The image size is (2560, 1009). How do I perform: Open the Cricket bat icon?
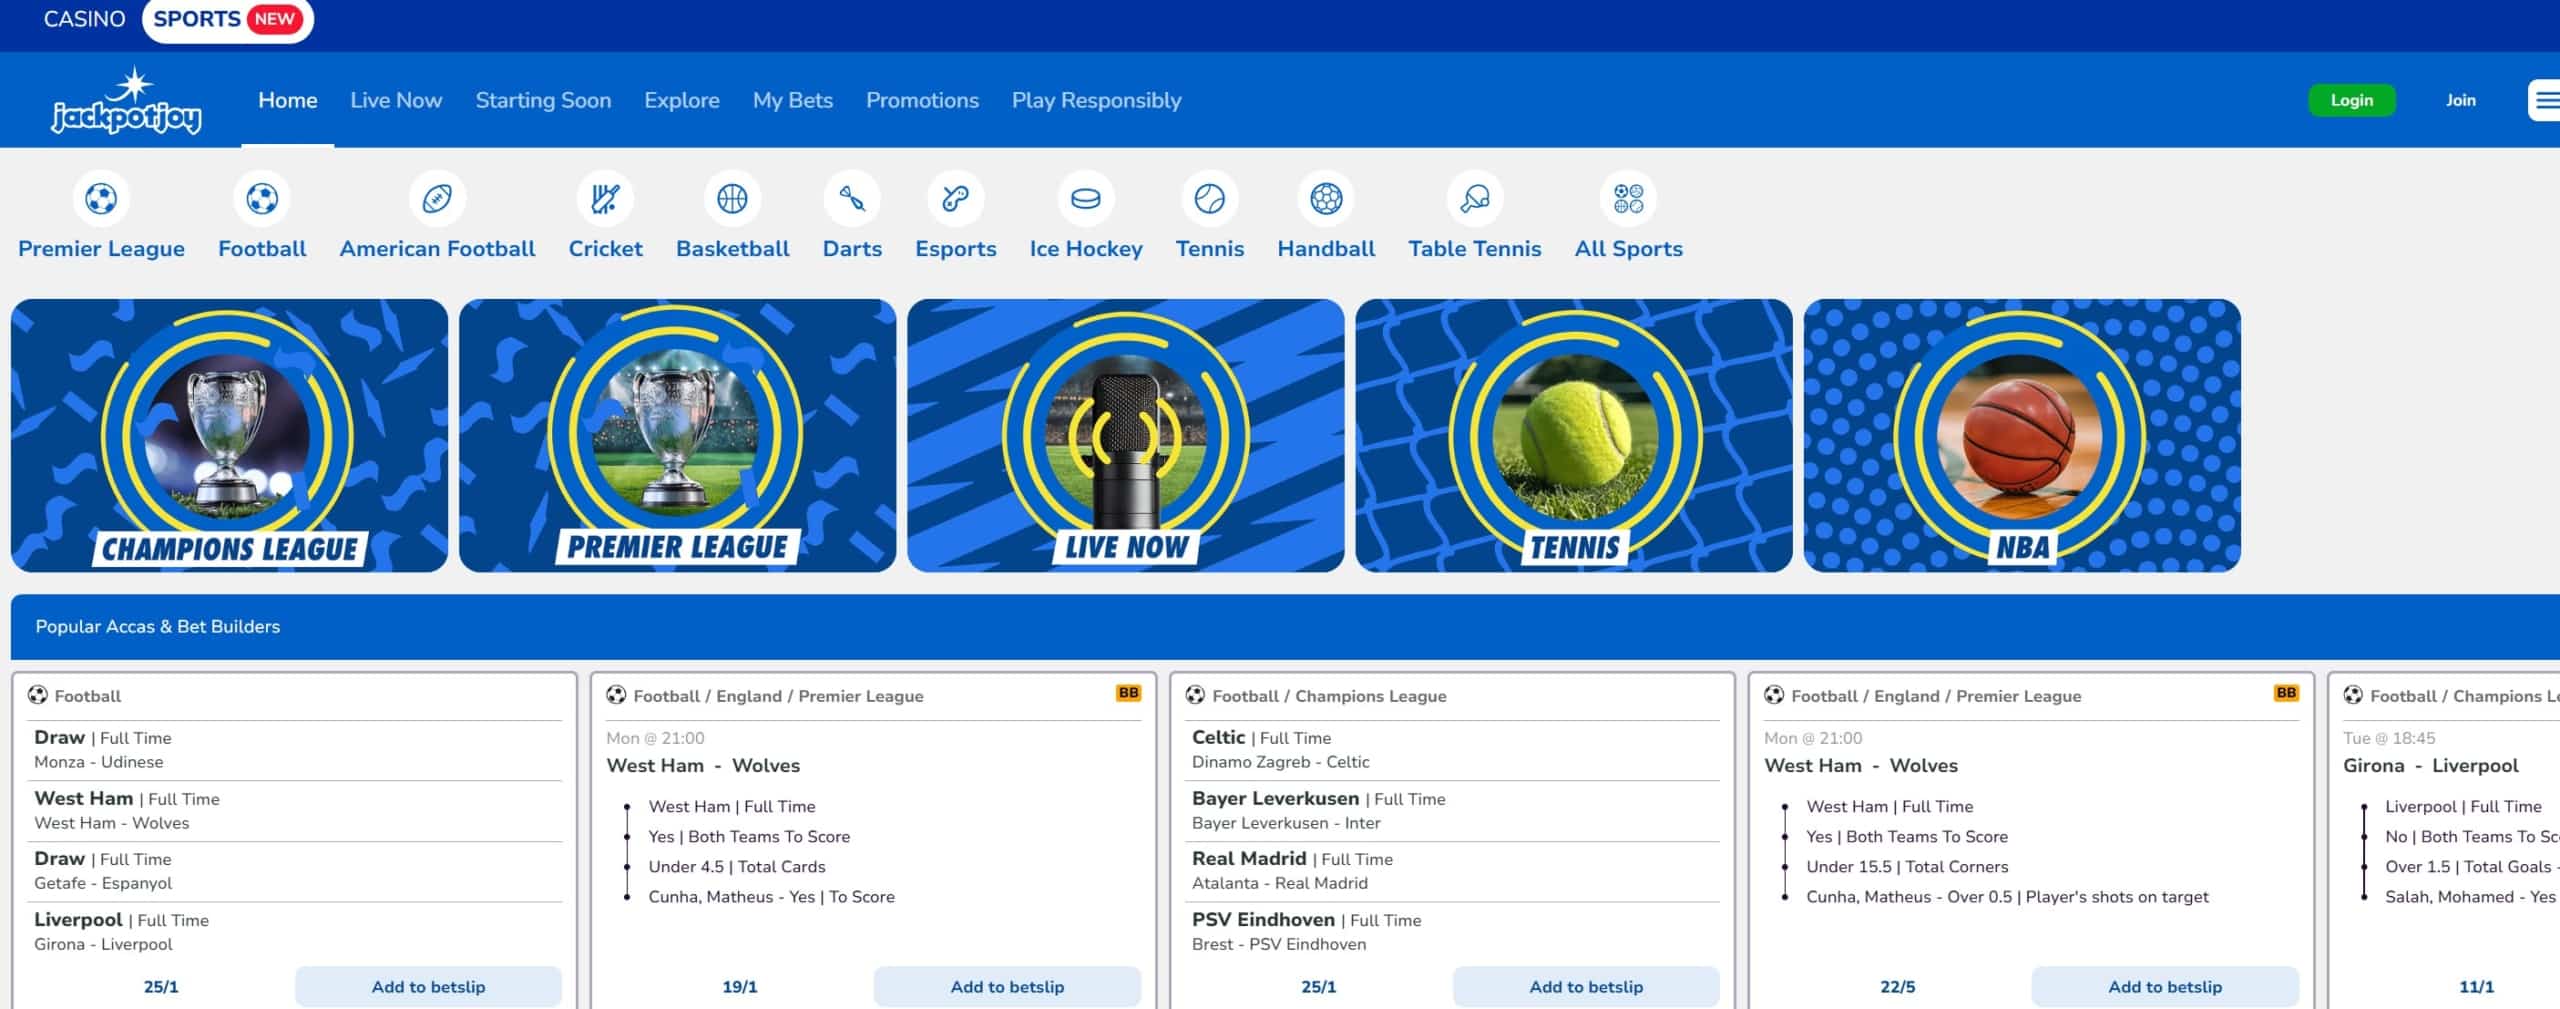tap(605, 198)
